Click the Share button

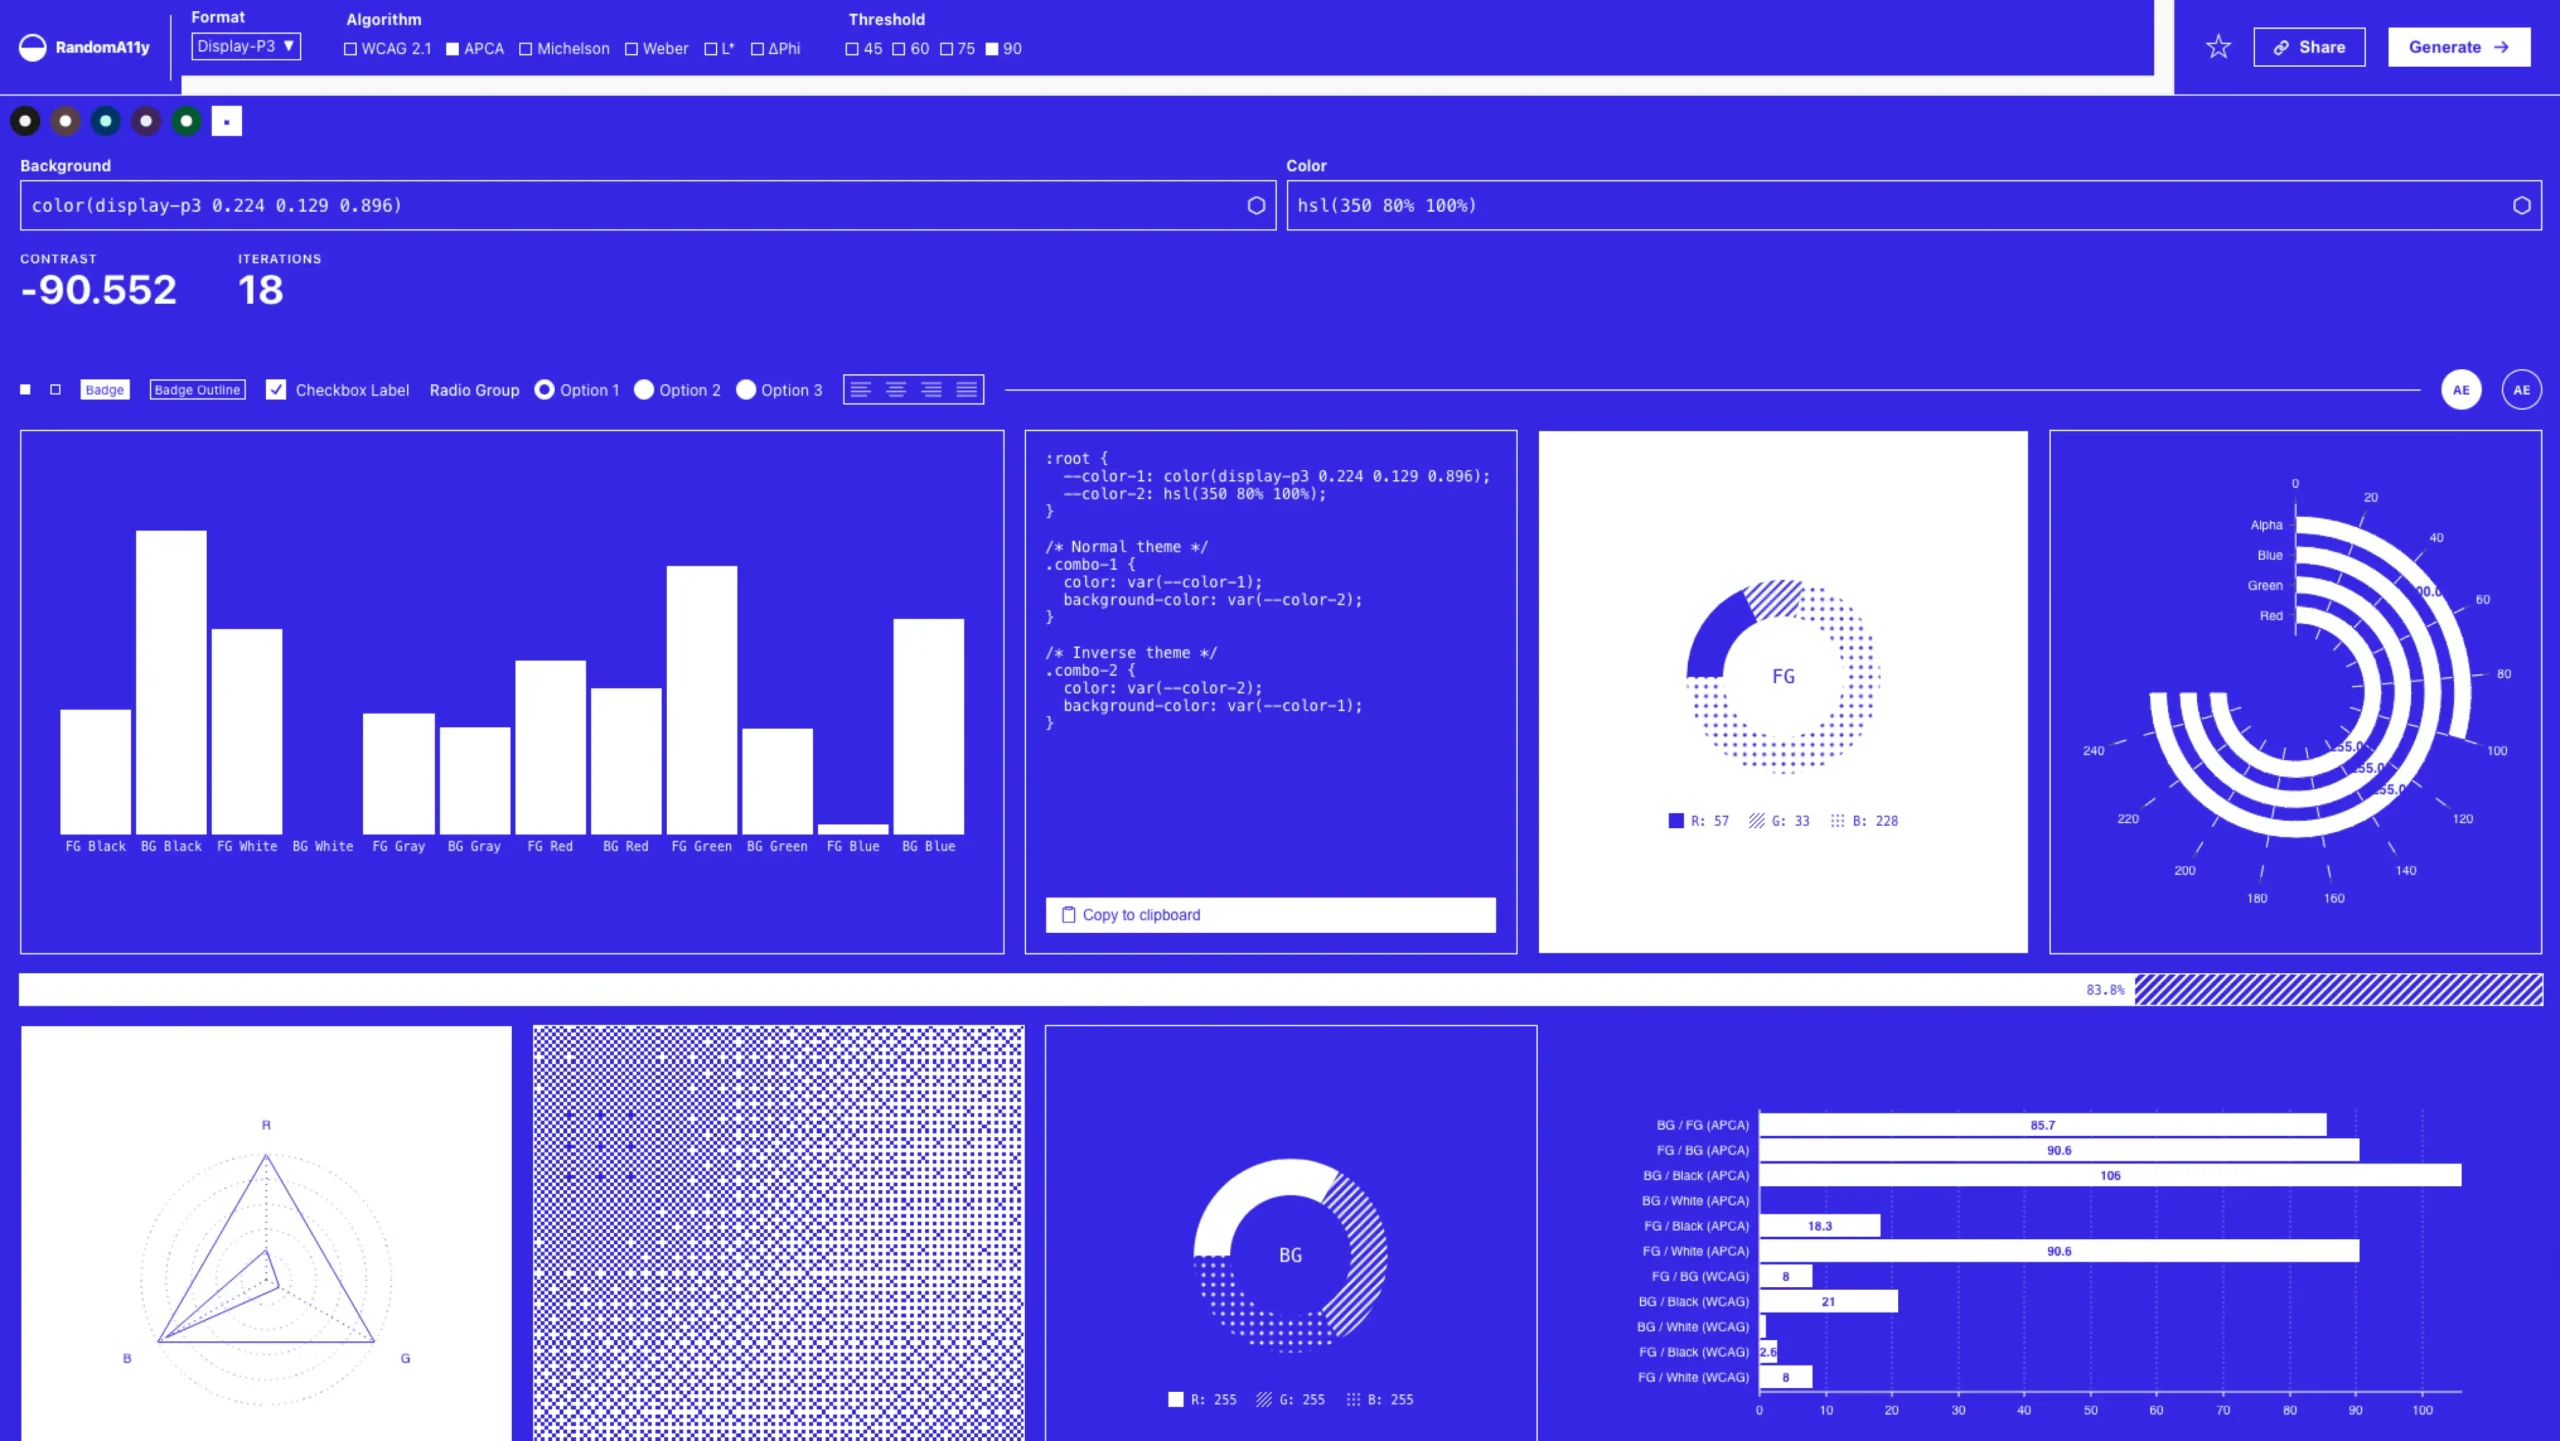tap(2309, 46)
